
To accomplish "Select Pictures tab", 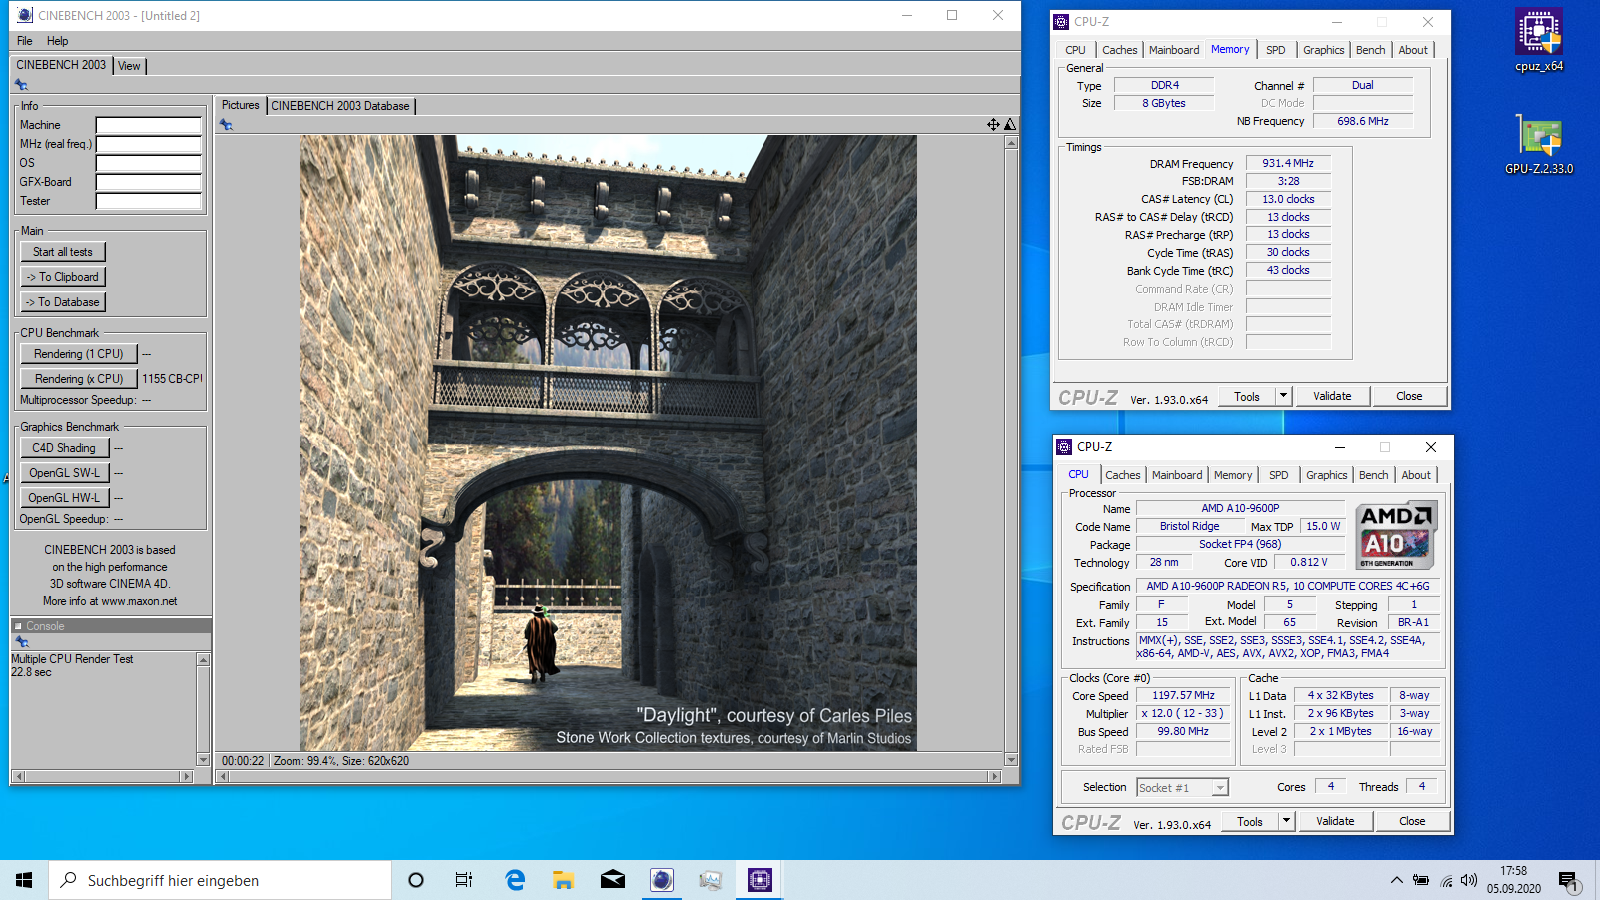I will (x=240, y=105).
